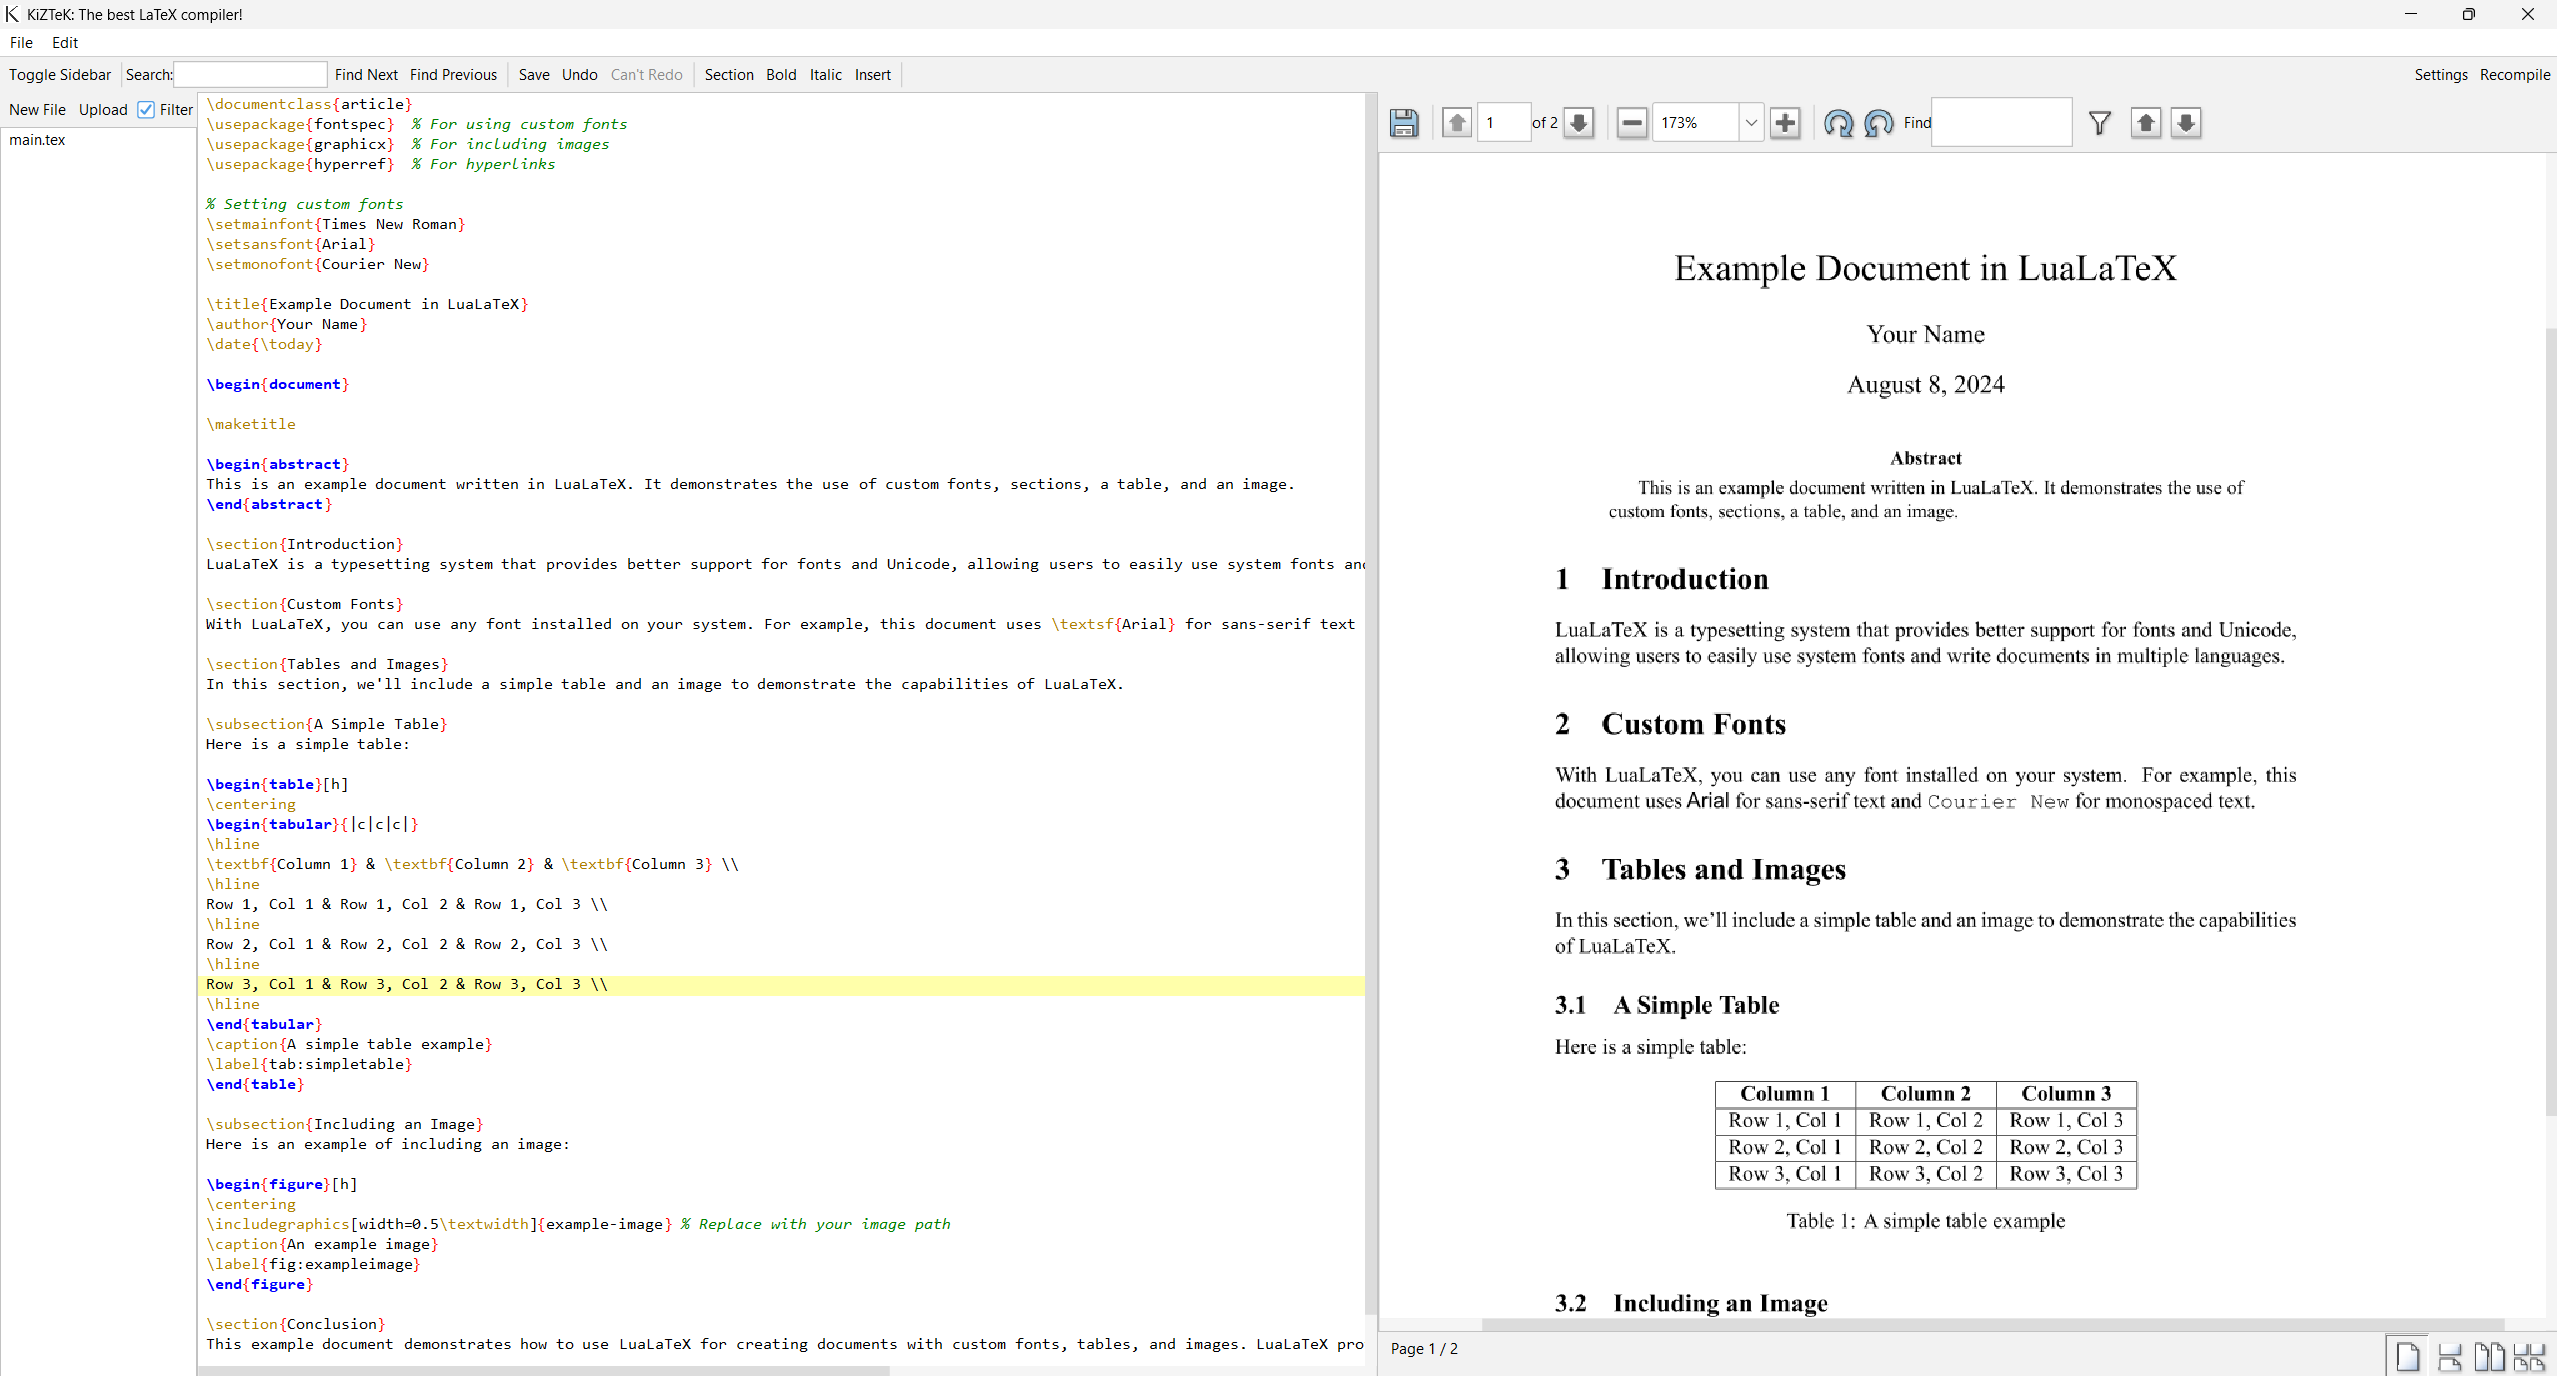The height and width of the screenshot is (1376, 2557).
Task: Click the 173% zoom value field
Action: 1696,123
